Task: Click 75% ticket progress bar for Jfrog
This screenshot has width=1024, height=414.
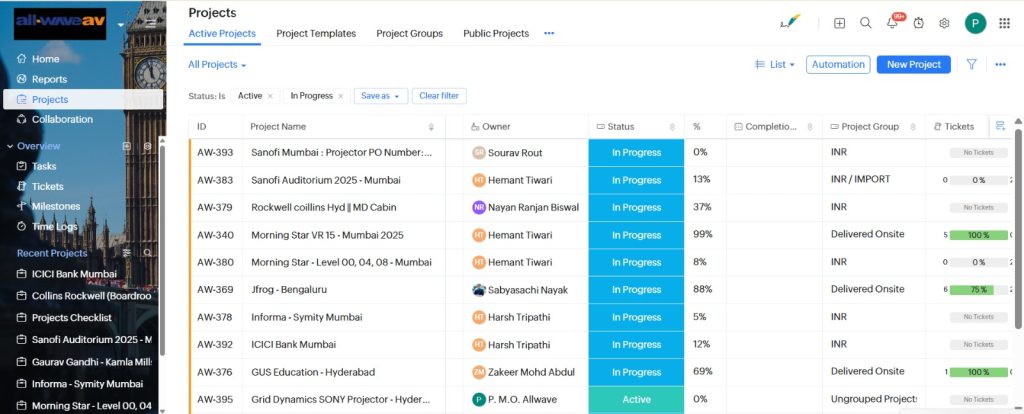Action: point(978,289)
